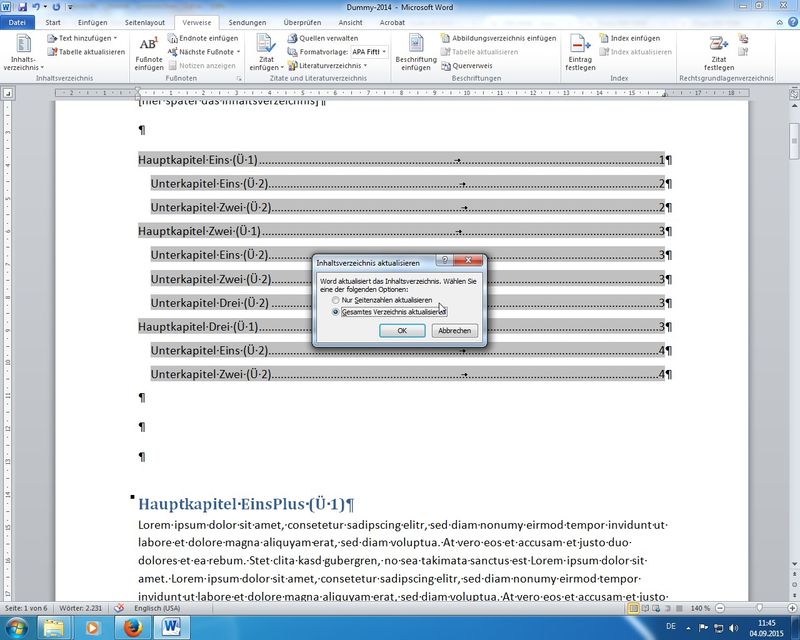
Task: Click Abbrechen in update dialog
Action: coord(455,331)
